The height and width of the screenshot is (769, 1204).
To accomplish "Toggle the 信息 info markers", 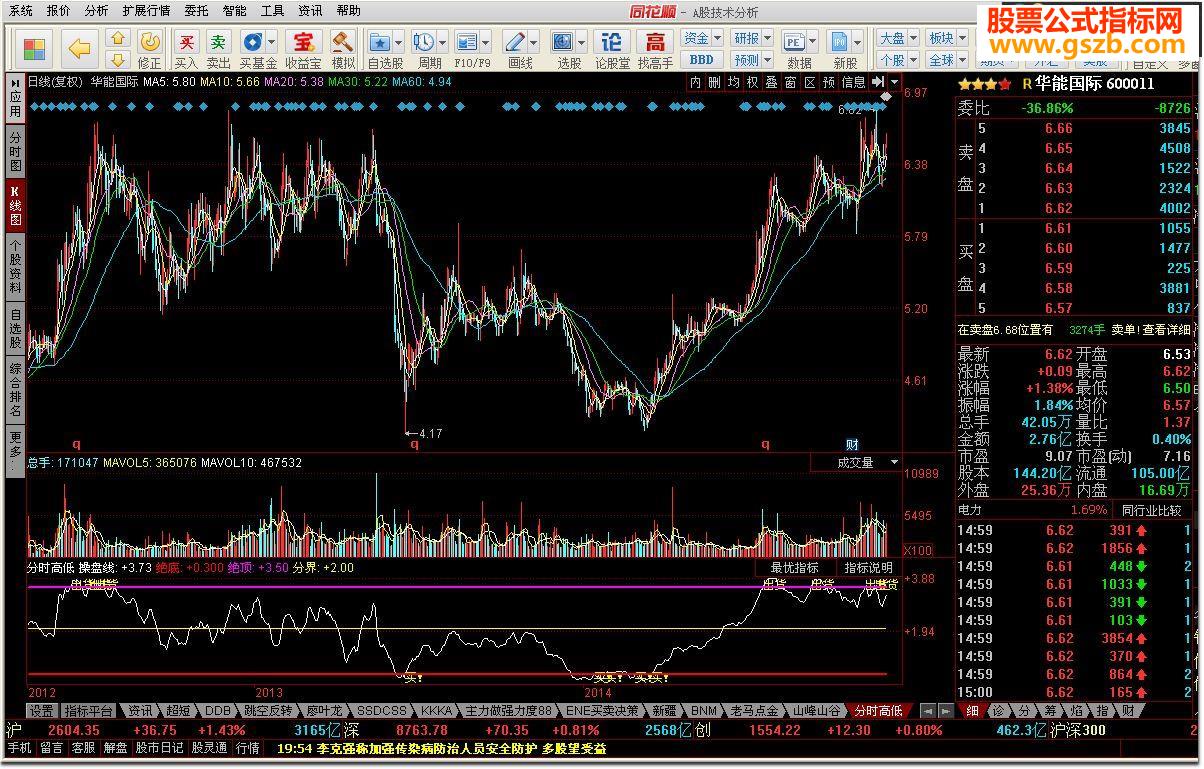I will [x=853, y=82].
